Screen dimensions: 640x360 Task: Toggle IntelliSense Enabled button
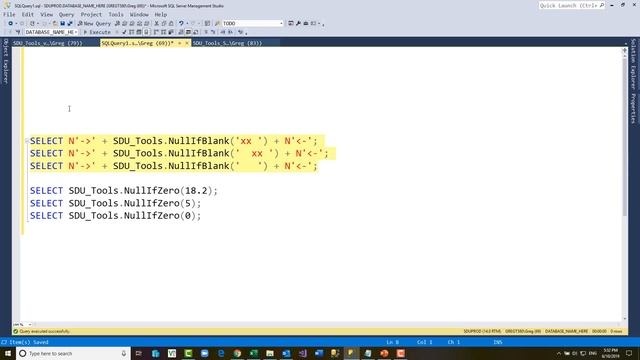pyautogui.click(x=146, y=32)
